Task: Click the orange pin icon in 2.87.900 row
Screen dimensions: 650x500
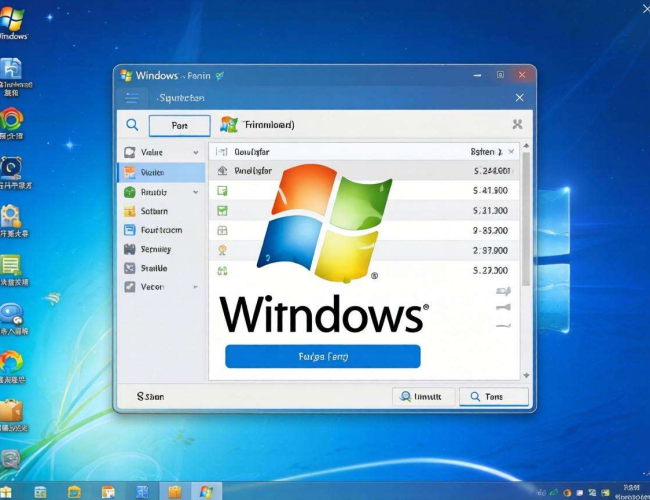Action: click(x=223, y=250)
